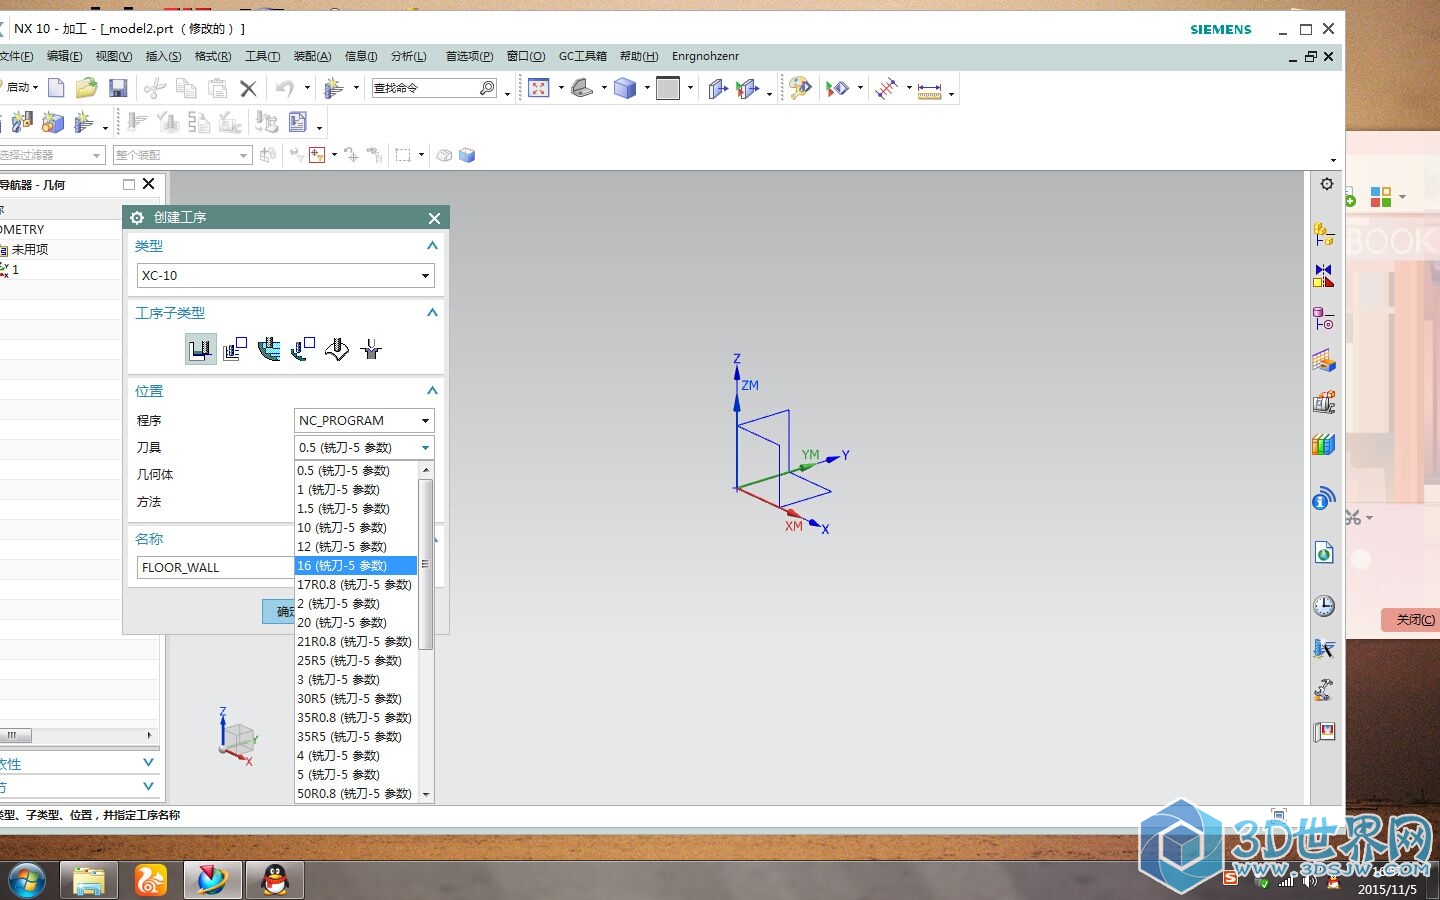Choose tool 1.5 (铣刀-5 参数)

[356, 508]
